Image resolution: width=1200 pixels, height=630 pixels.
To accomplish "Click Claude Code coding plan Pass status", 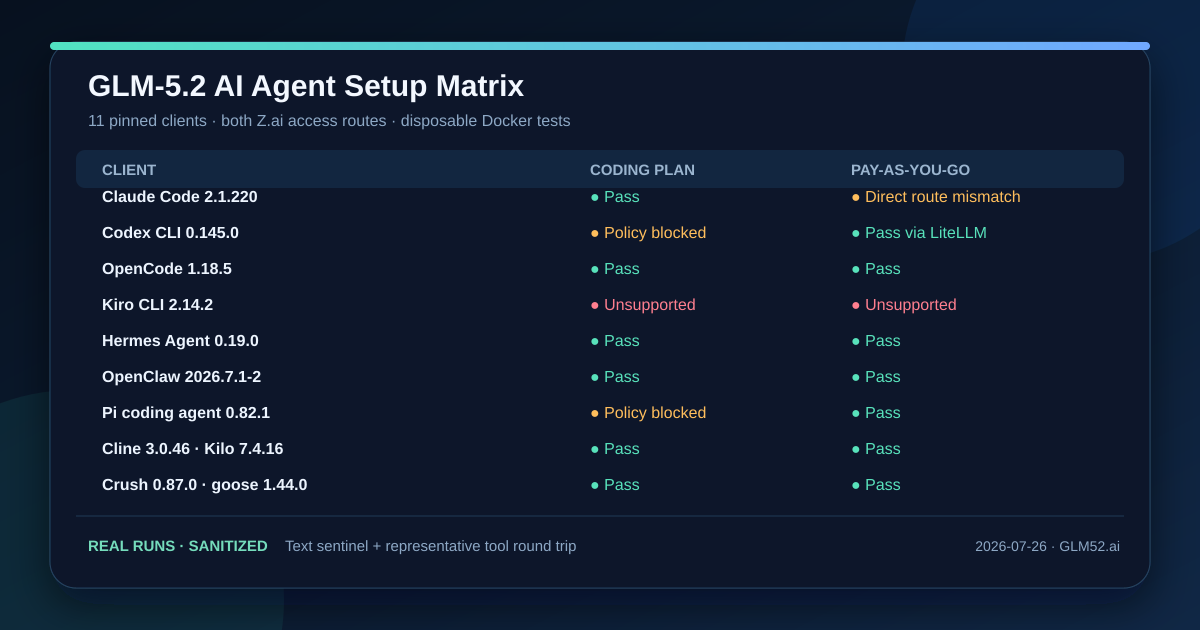I will tap(615, 197).
